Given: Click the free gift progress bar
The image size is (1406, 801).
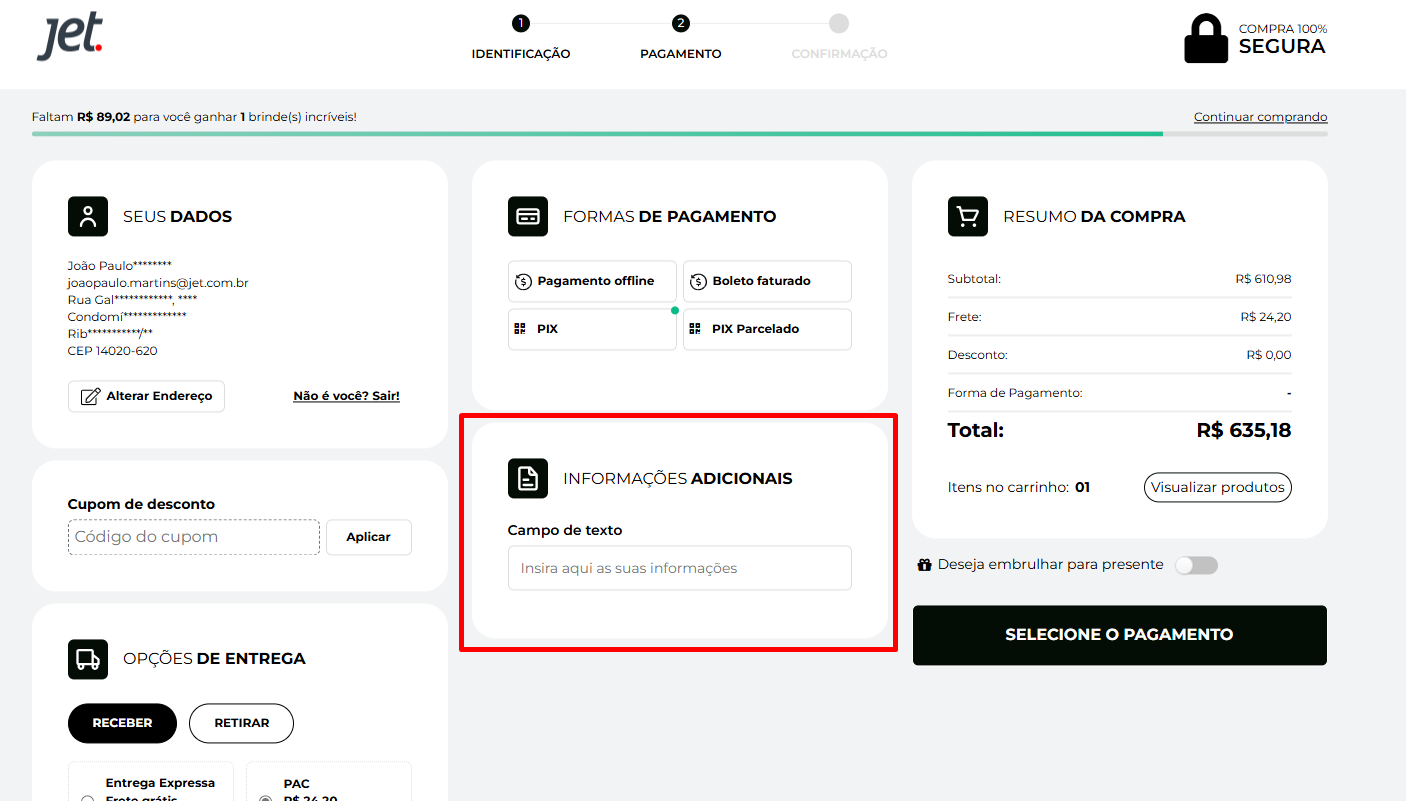Looking at the screenshot, I should (x=680, y=133).
